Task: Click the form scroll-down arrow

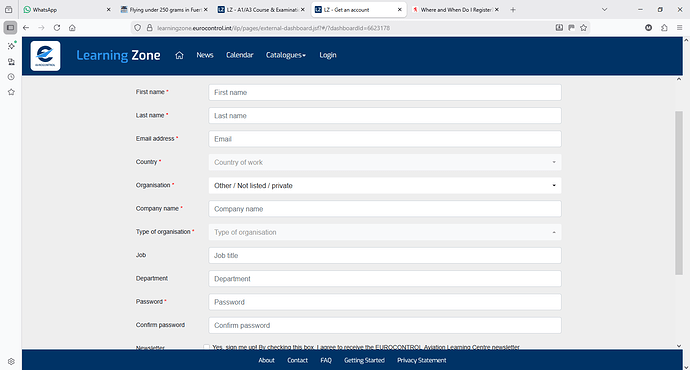Action: point(679,346)
